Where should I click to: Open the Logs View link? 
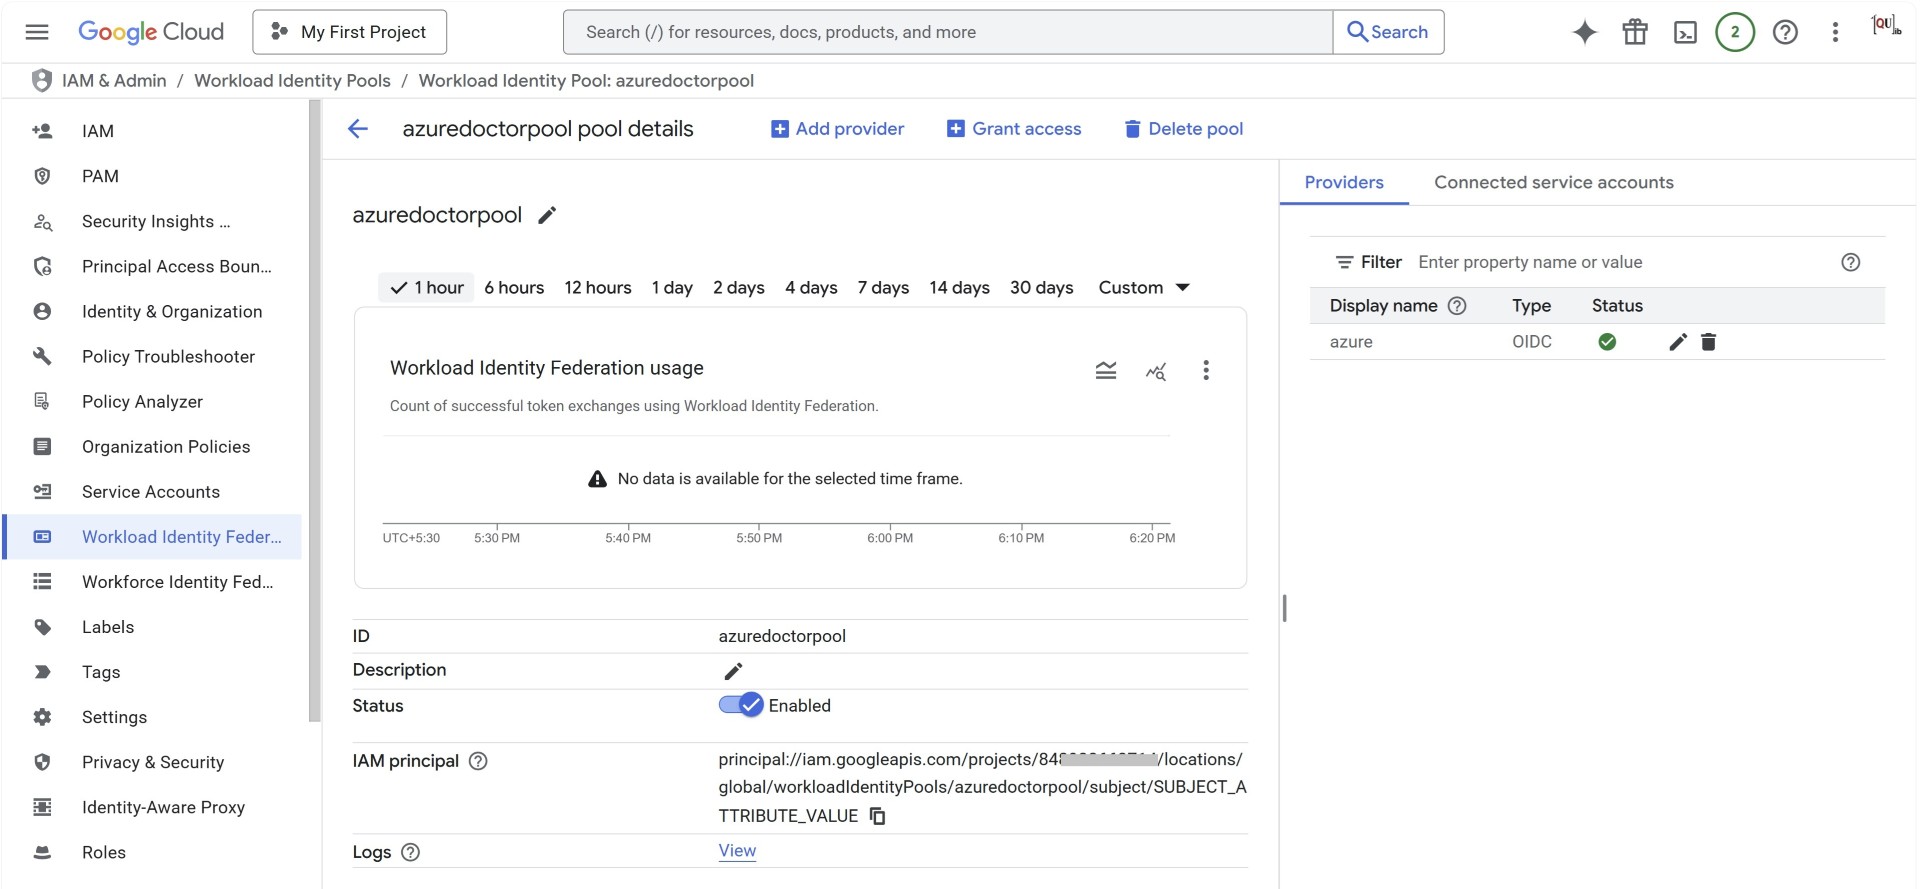tap(737, 851)
